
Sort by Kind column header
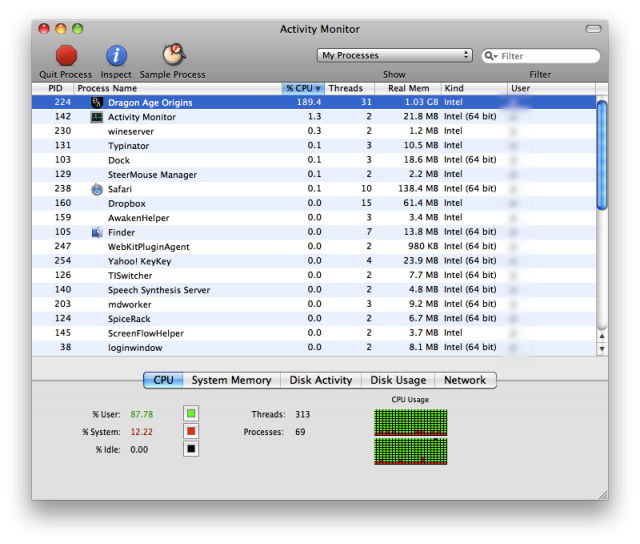coord(474,88)
